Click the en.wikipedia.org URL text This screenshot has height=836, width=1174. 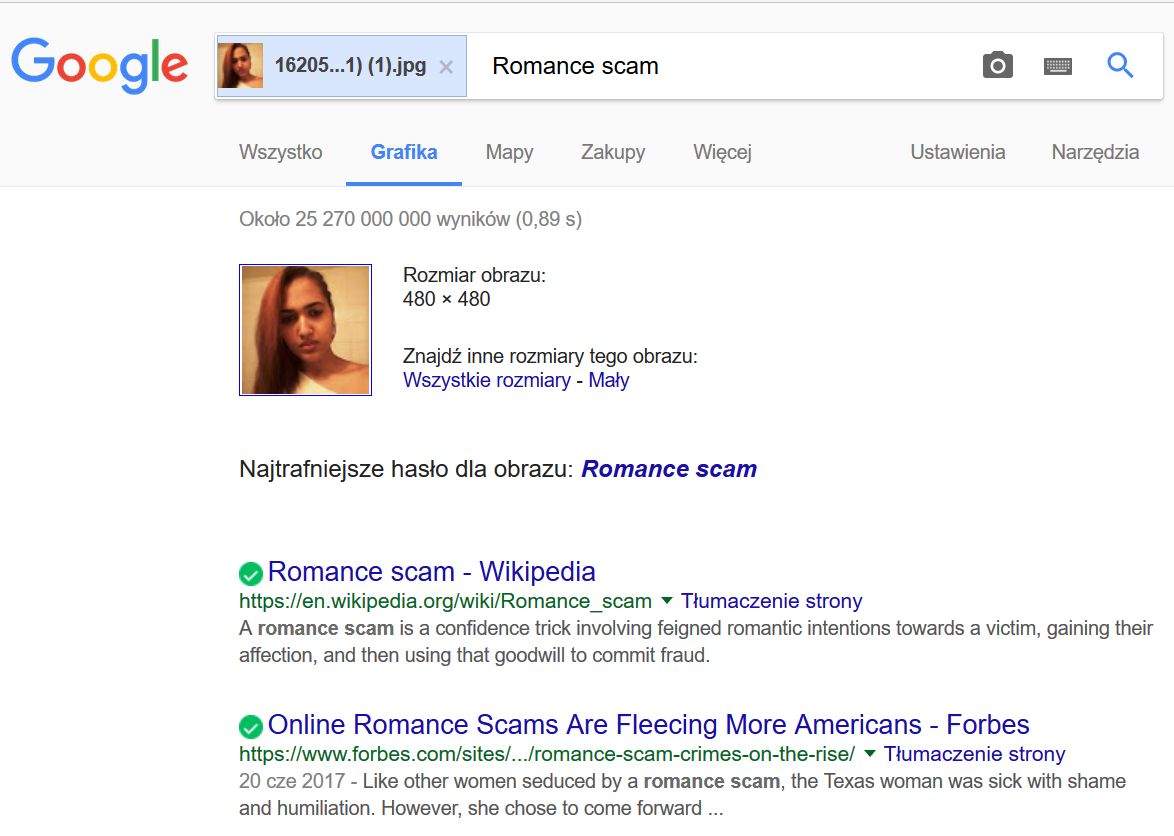[x=445, y=601]
